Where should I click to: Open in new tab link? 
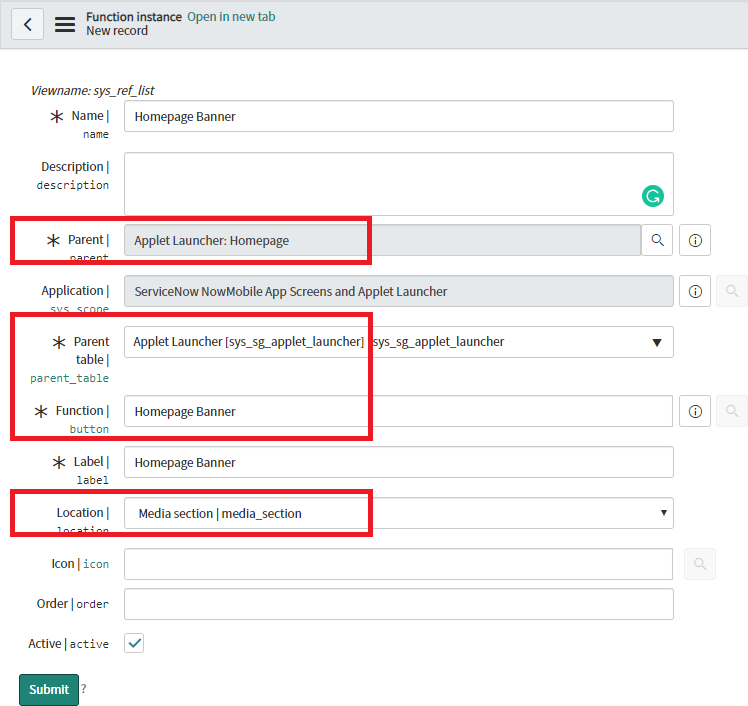point(231,17)
